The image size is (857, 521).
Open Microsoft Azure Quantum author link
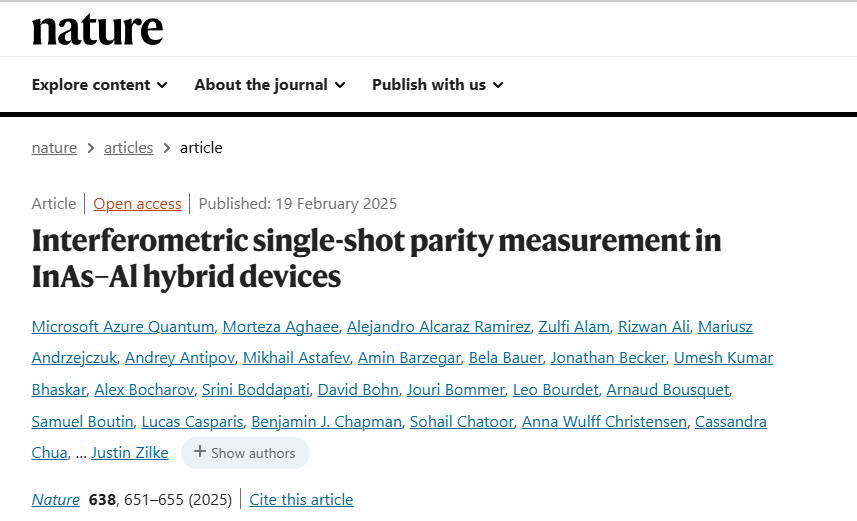pyautogui.click(x=123, y=327)
